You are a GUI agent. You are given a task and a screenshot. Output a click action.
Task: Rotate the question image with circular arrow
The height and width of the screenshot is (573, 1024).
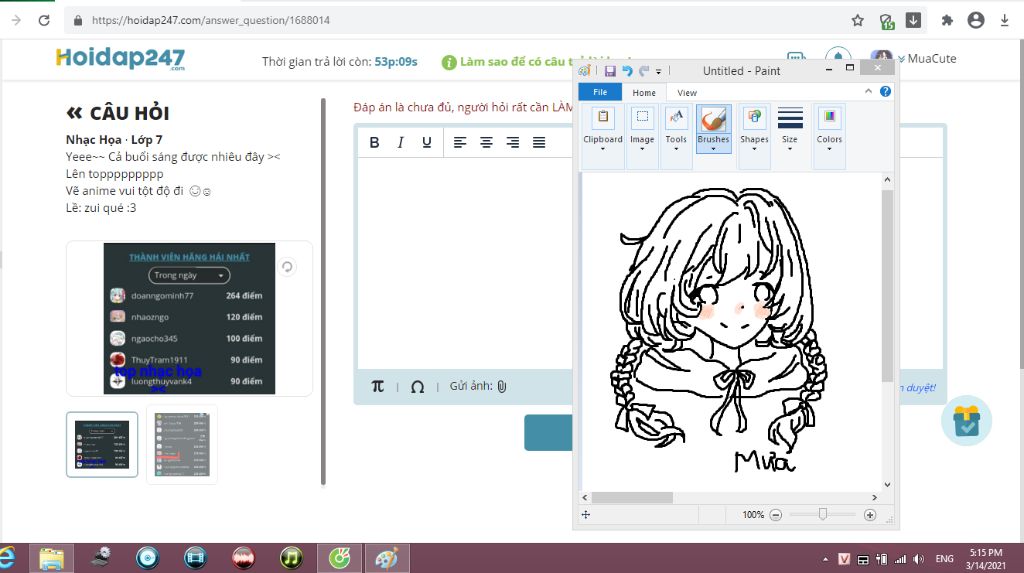[x=287, y=267]
